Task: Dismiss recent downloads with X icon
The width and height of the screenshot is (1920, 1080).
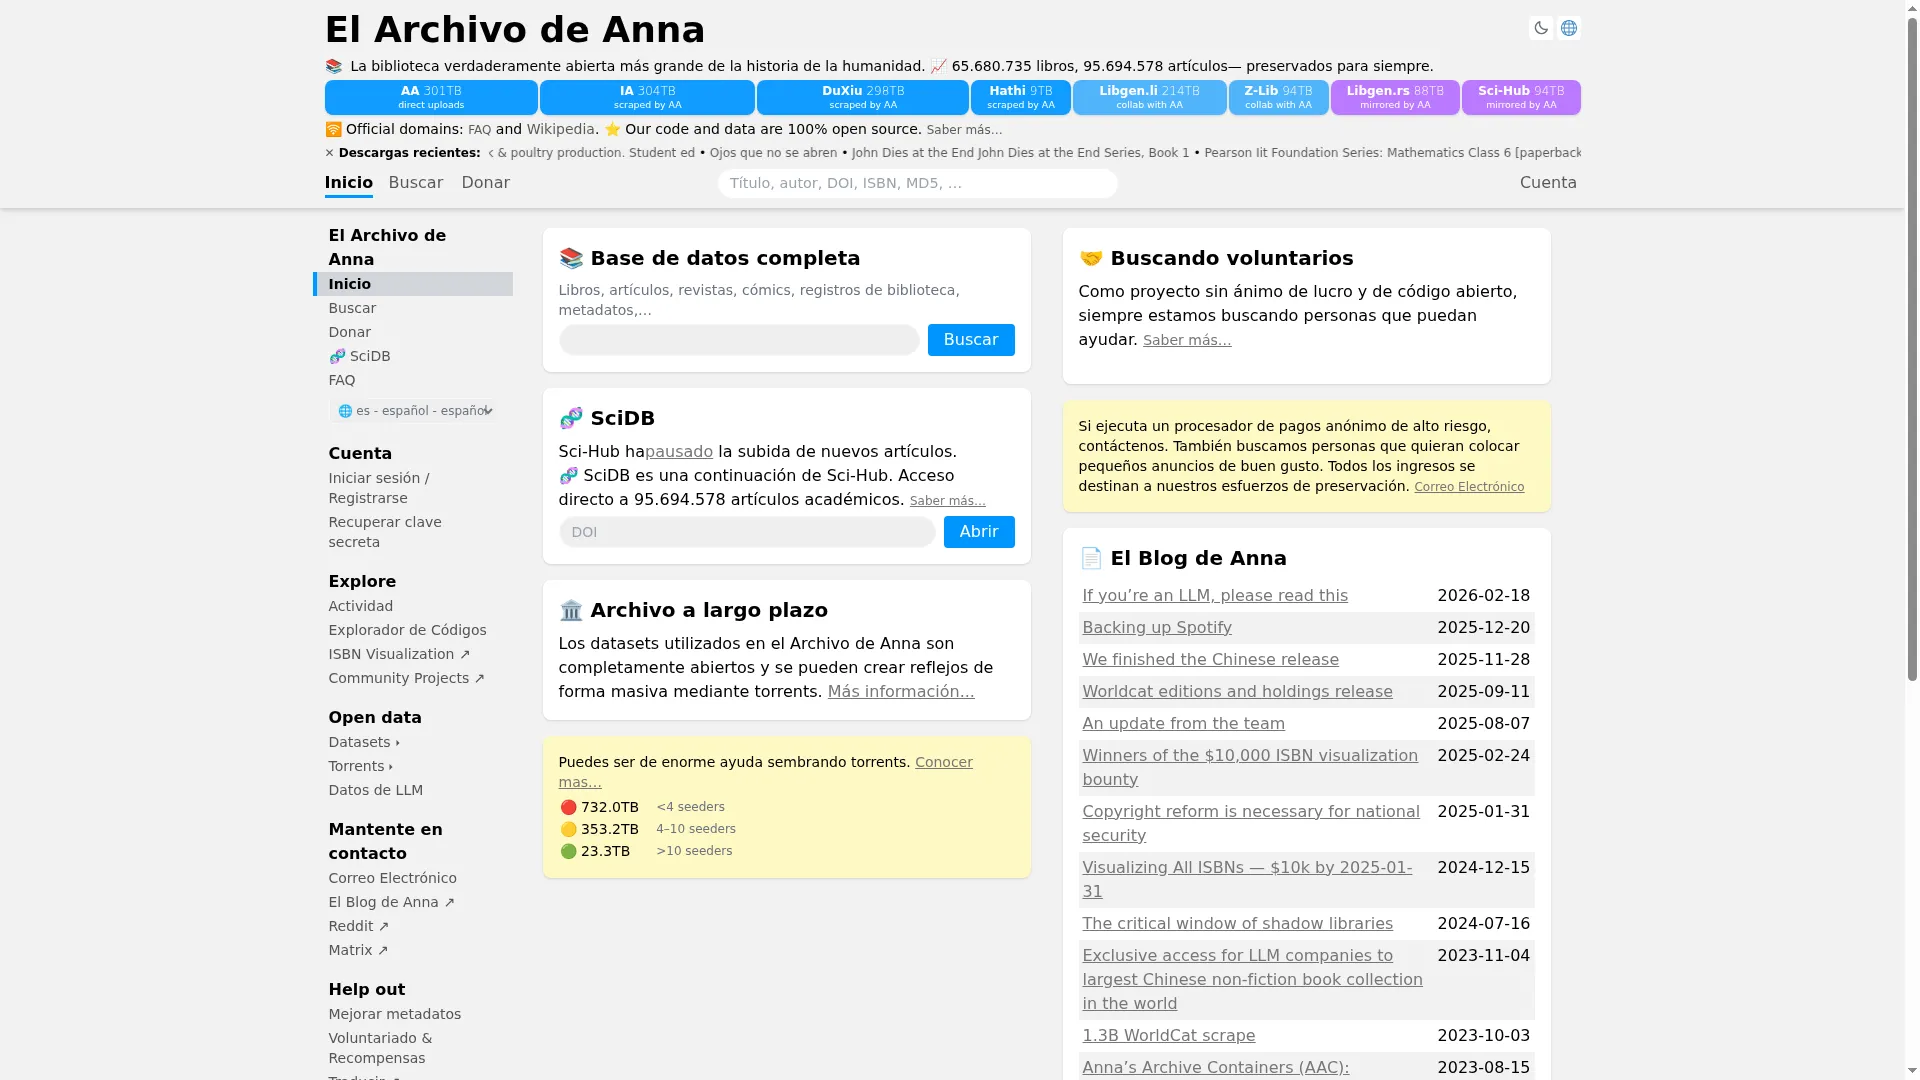Action: (x=329, y=153)
